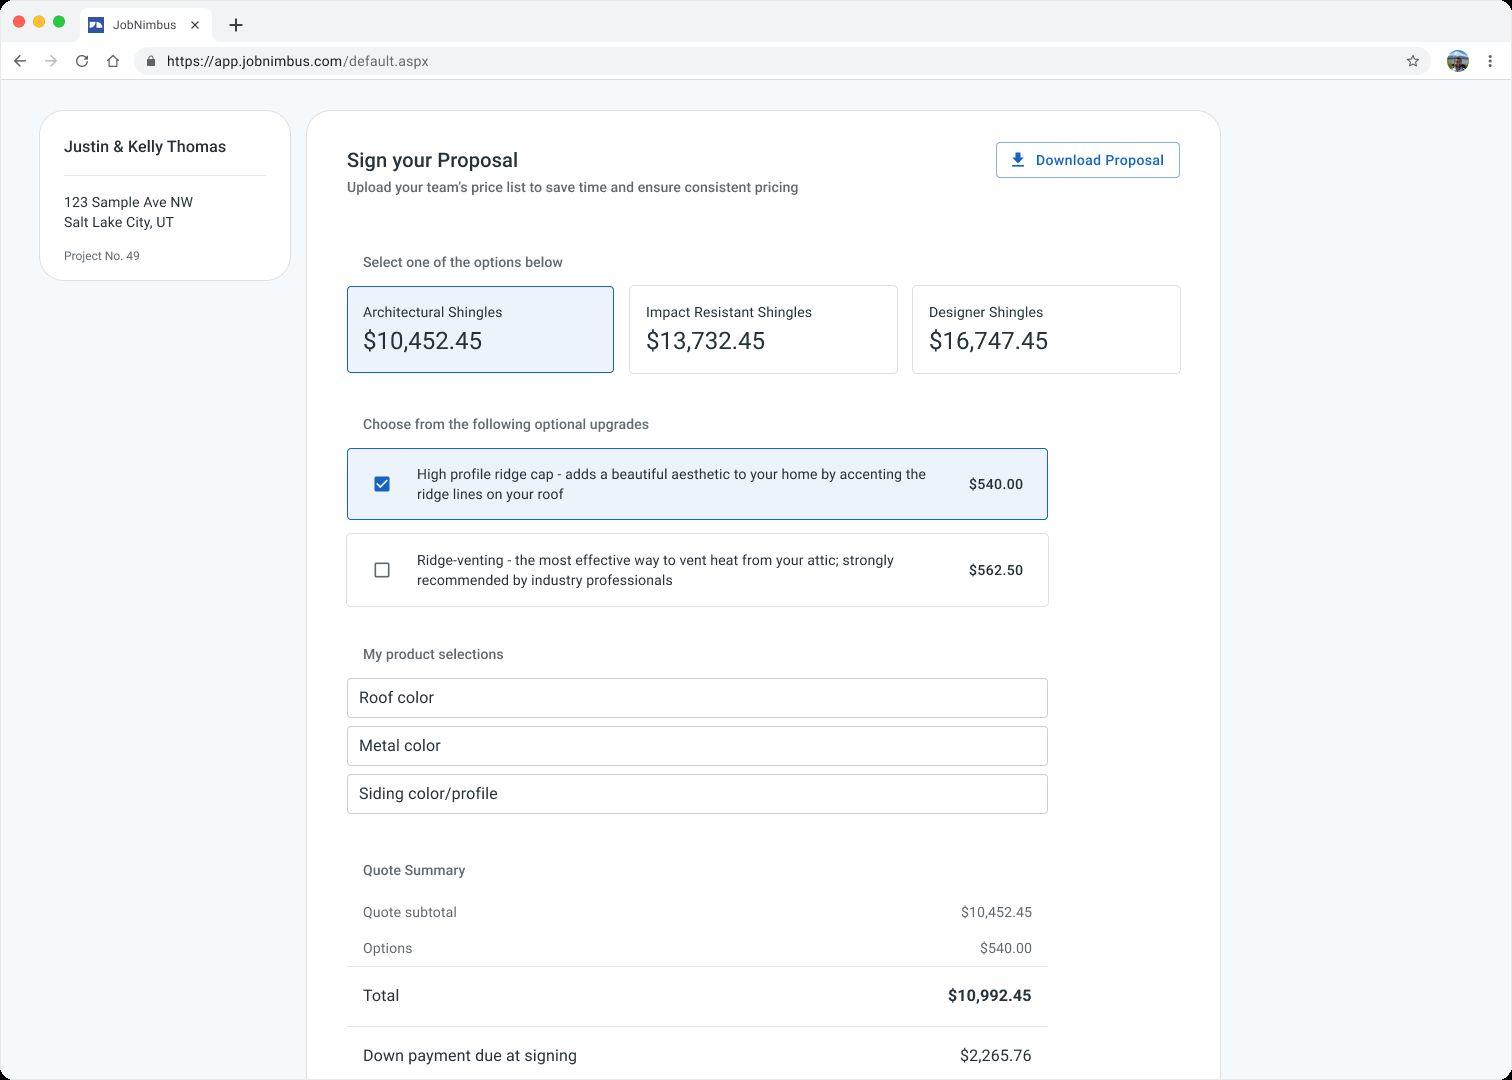Open a new browser tab
The height and width of the screenshot is (1080, 1512).
click(x=236, y=25)
